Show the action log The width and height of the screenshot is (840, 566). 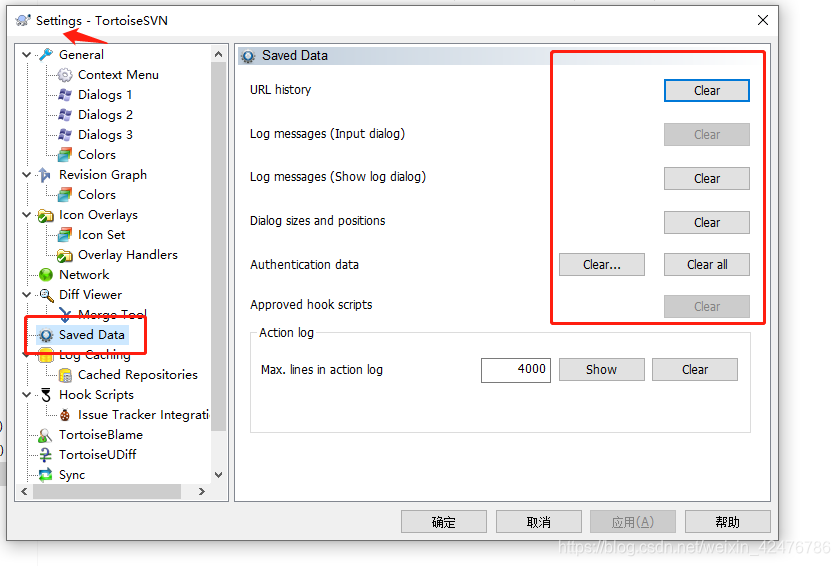pyautogui.click(x=602, y=369)
